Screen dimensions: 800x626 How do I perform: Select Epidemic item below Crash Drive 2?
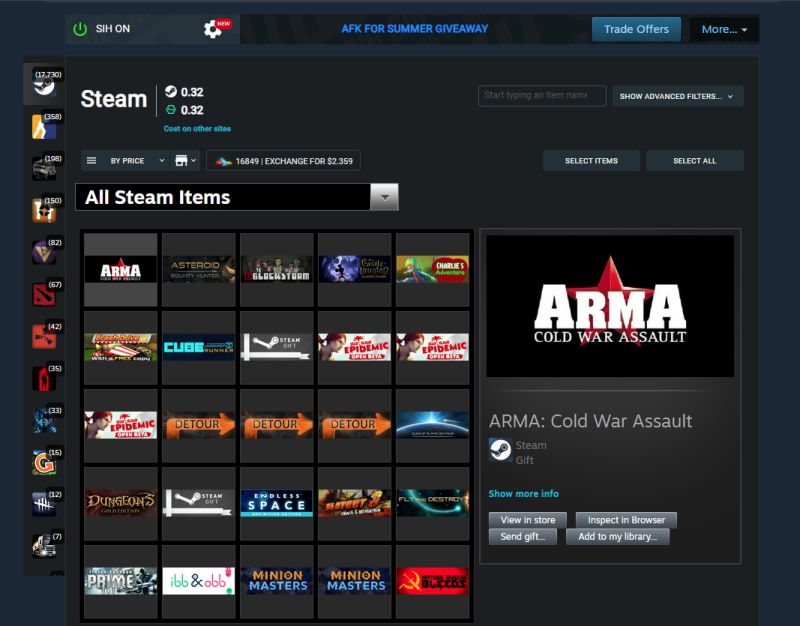120,425
